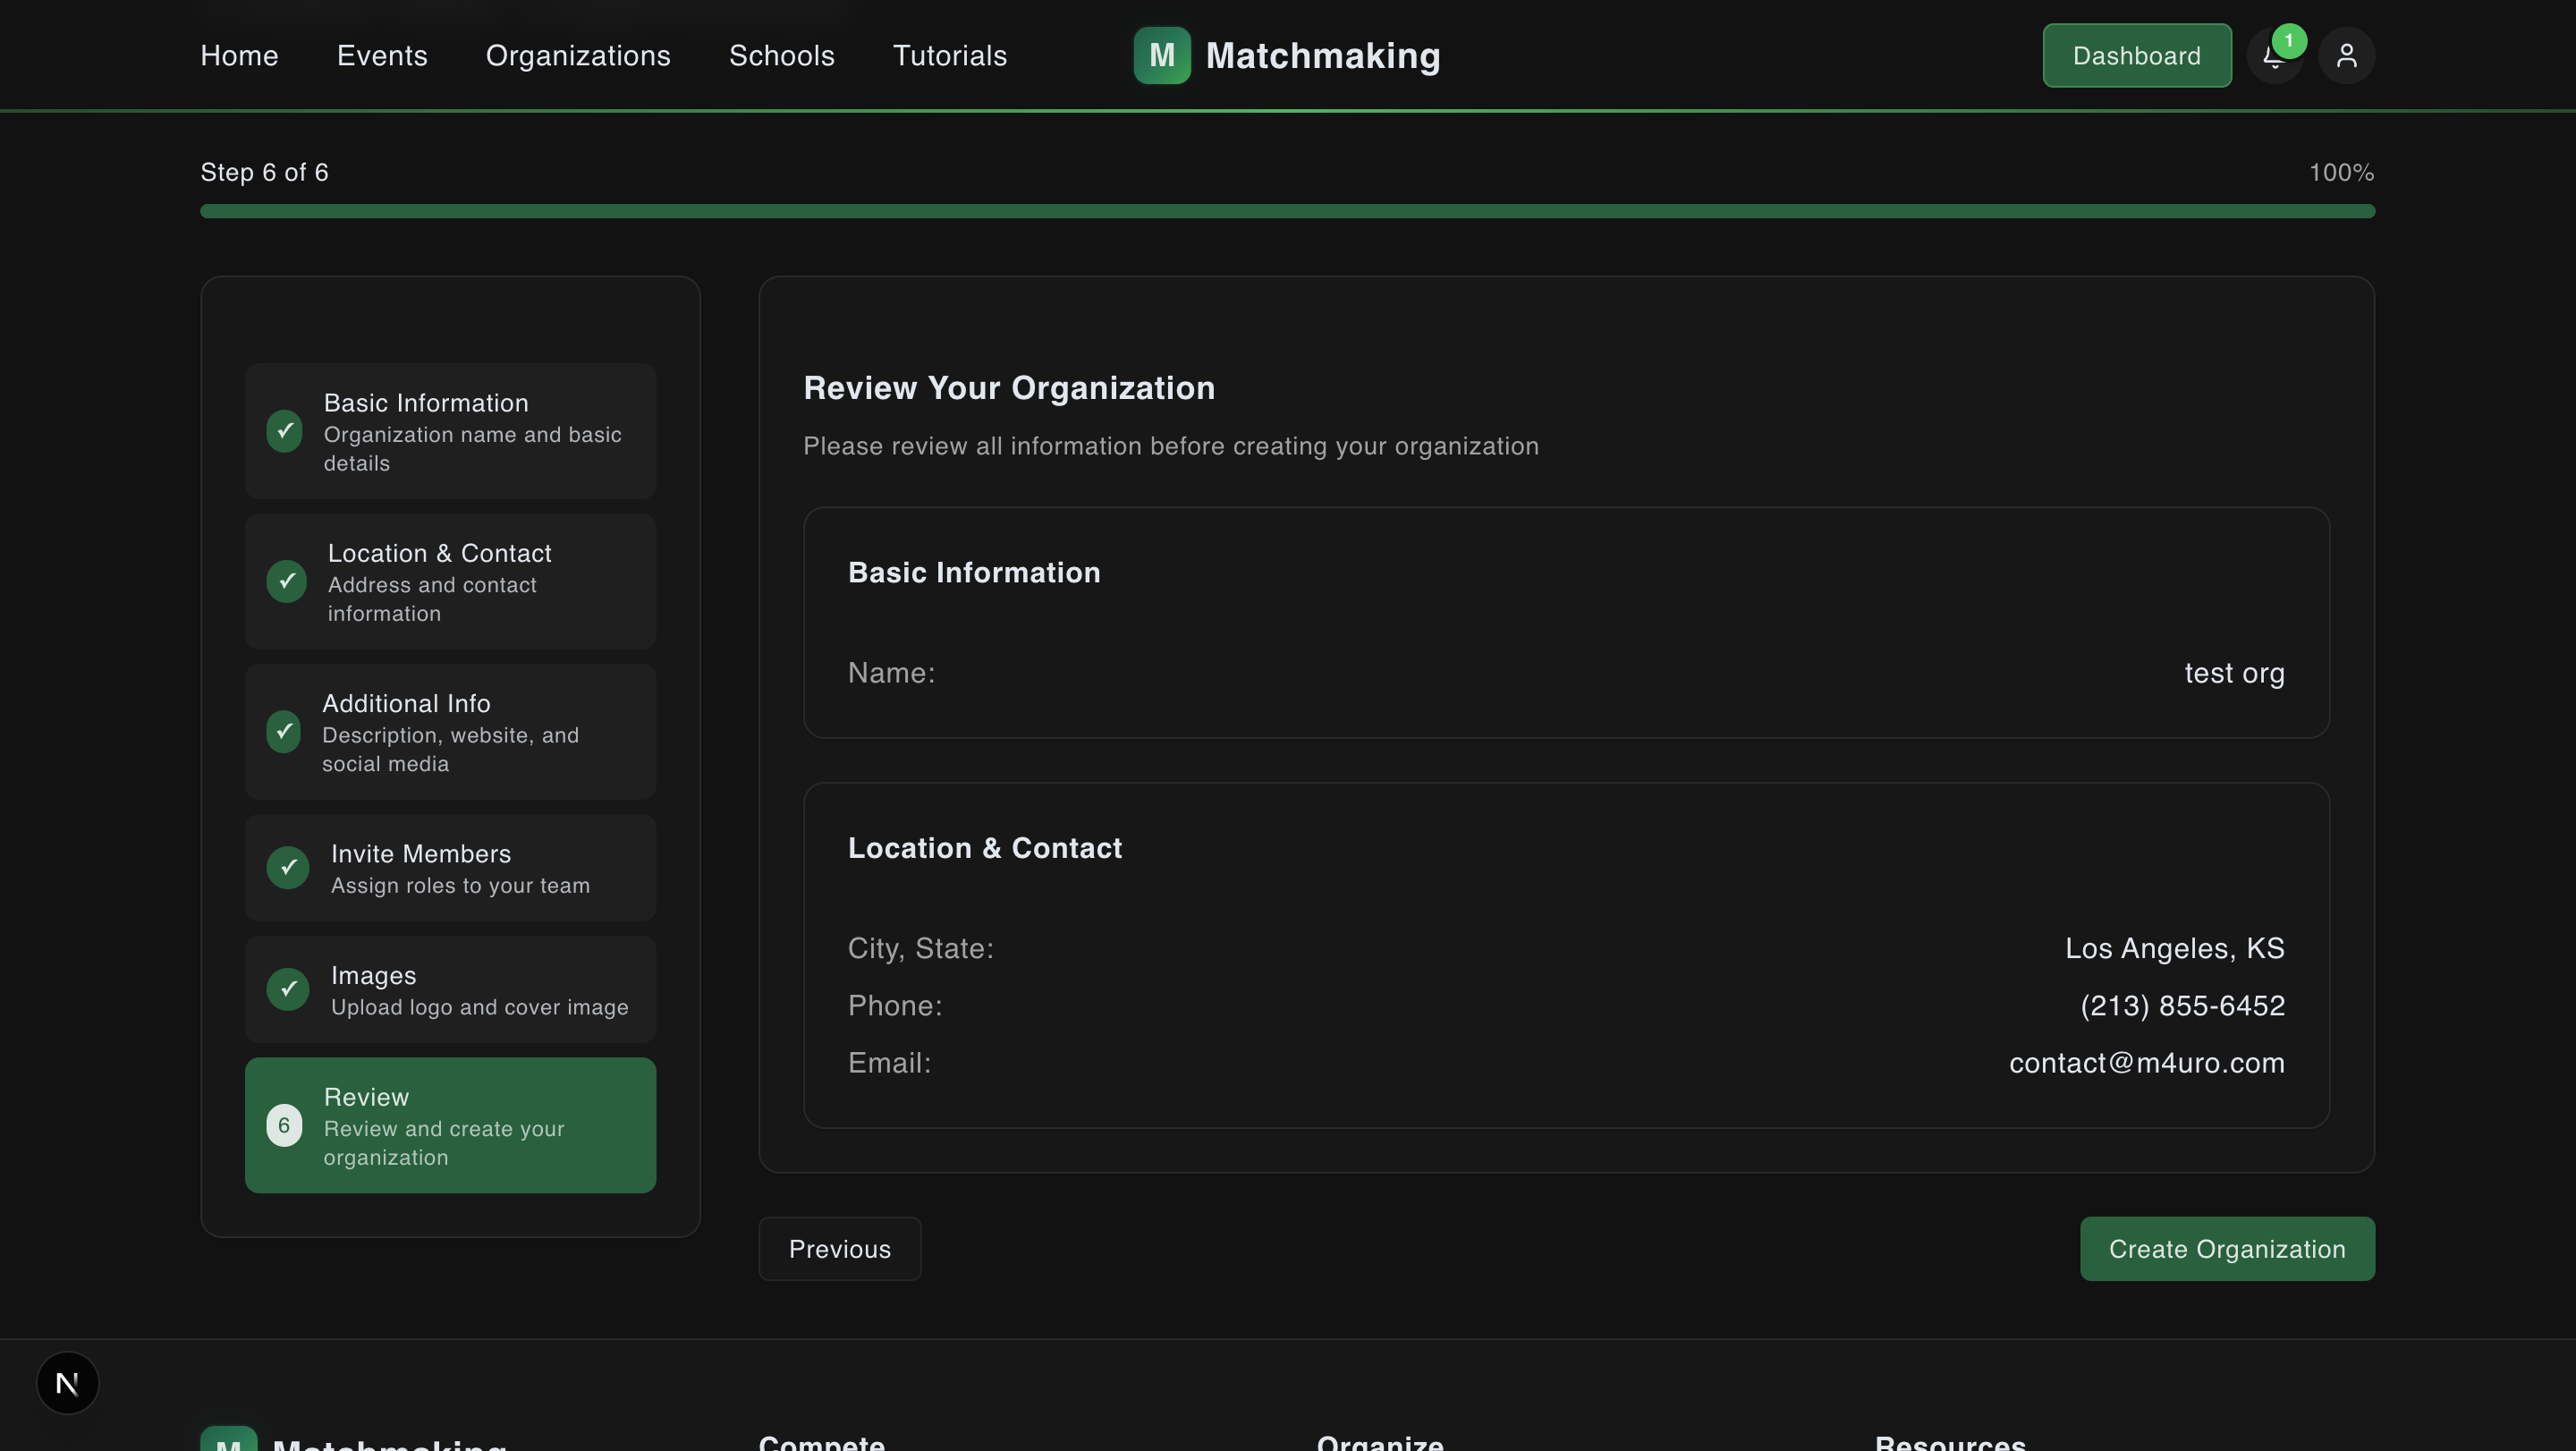
Task: Open the Next.js dev tools badge
Action: (67, 1383)
